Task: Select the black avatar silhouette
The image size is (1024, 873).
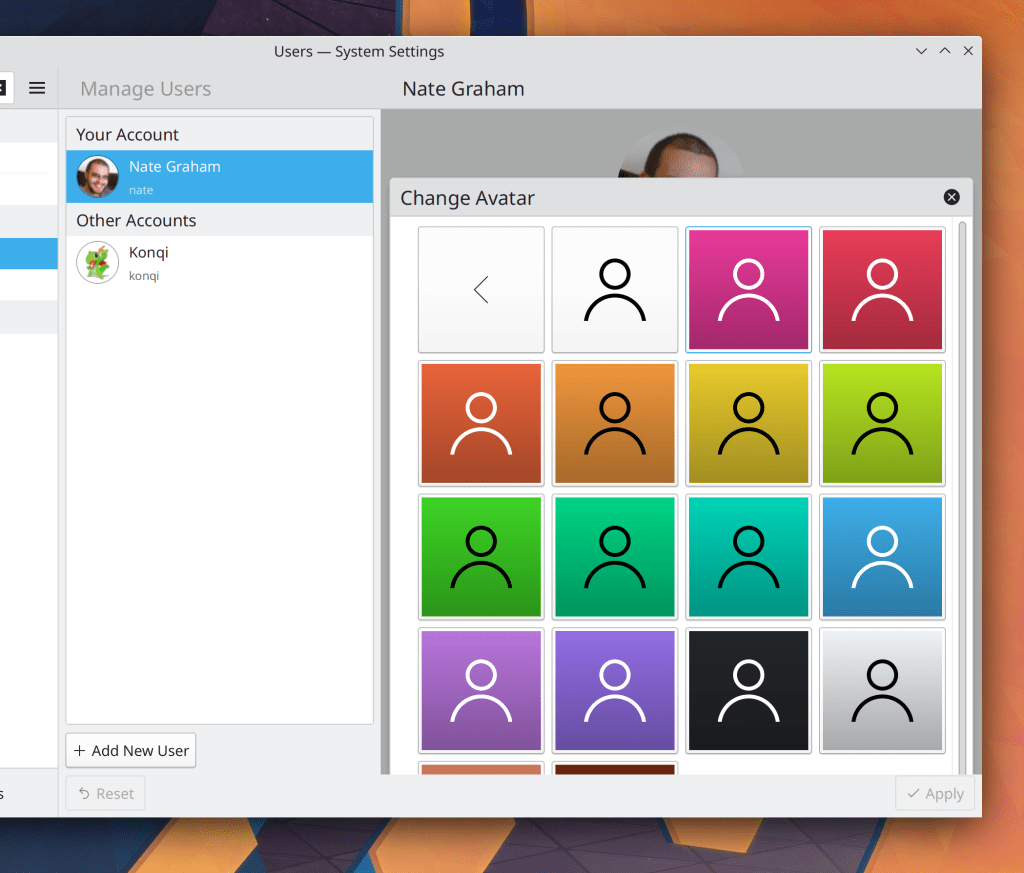Action: [x=748, y=690]
